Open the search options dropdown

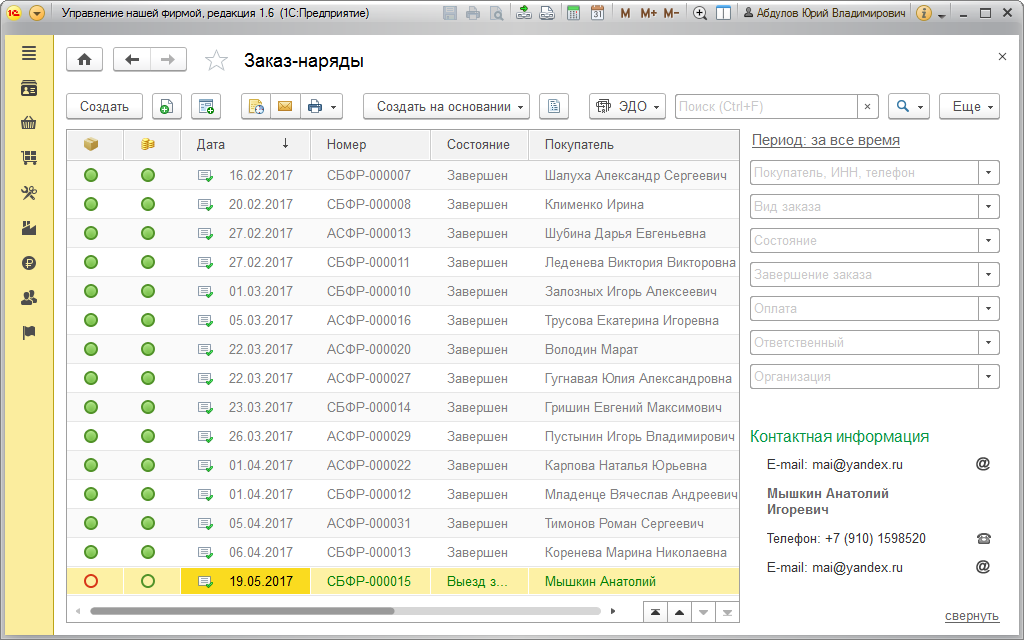point(909,106)
